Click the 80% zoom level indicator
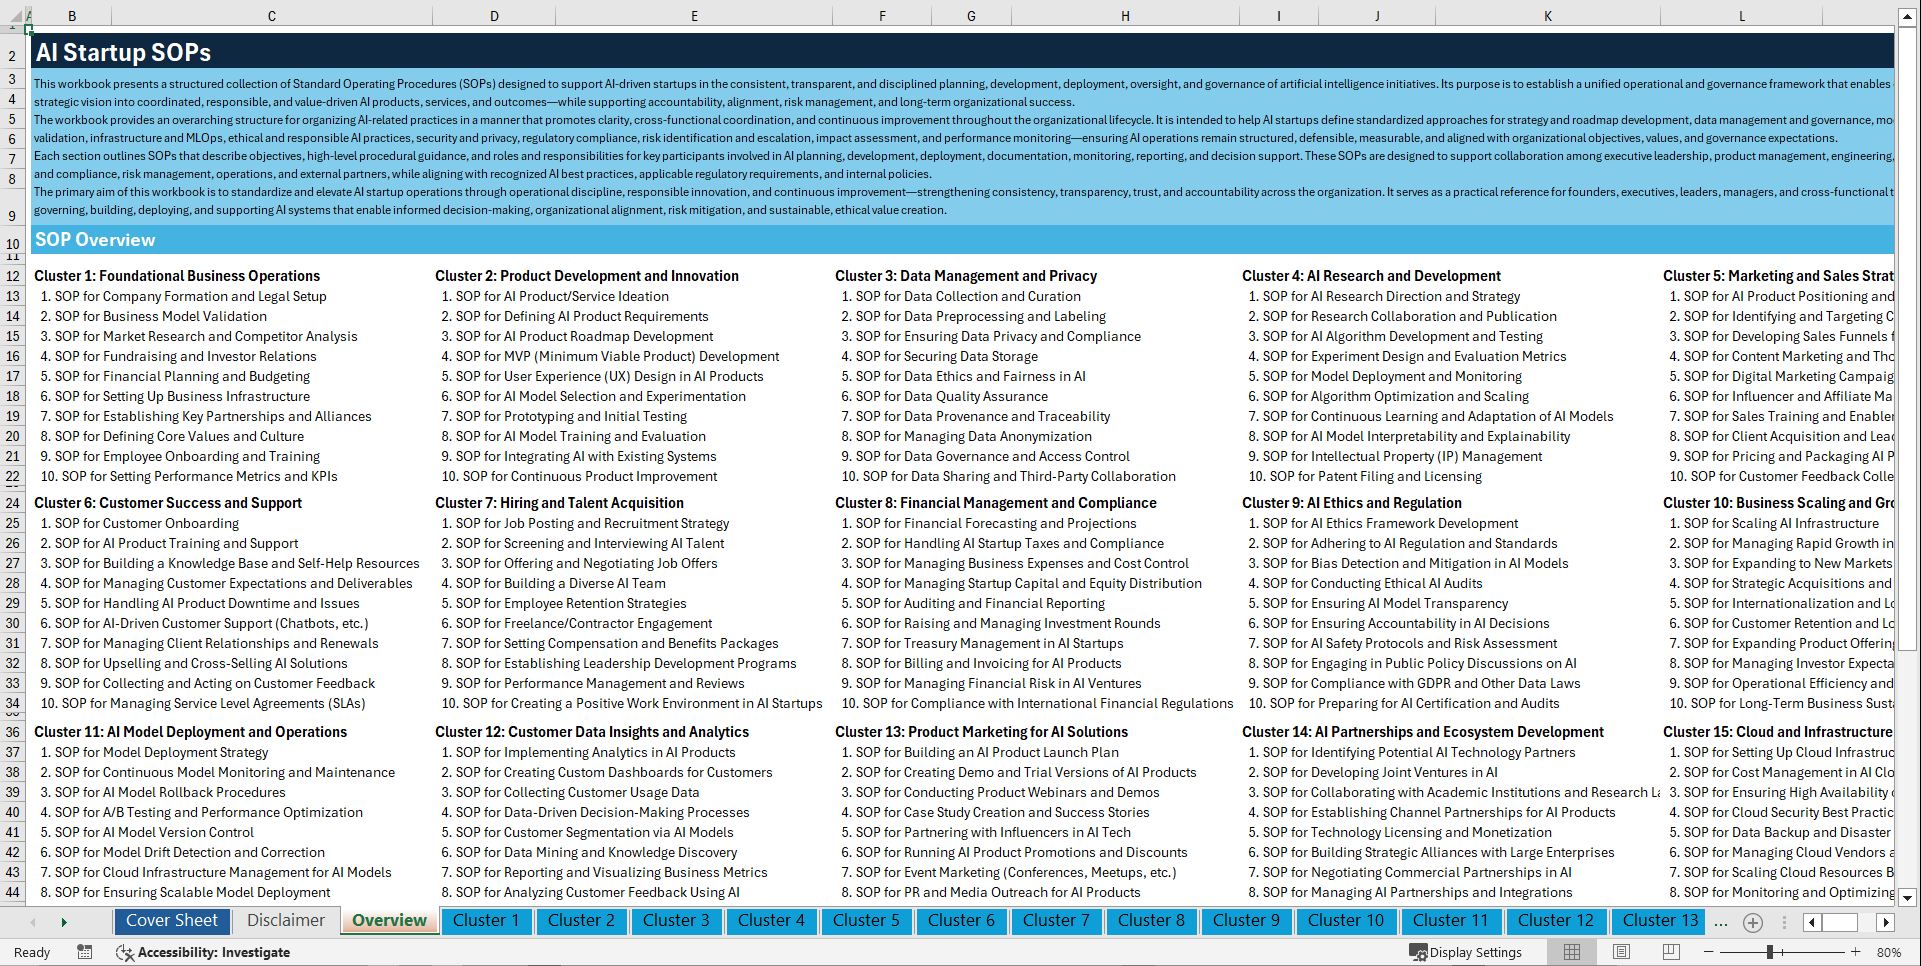 [x=1888, y=952]
